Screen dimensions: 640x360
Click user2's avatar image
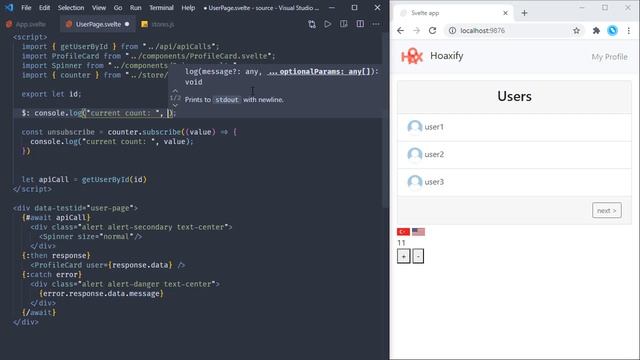[x=415, y=155]
